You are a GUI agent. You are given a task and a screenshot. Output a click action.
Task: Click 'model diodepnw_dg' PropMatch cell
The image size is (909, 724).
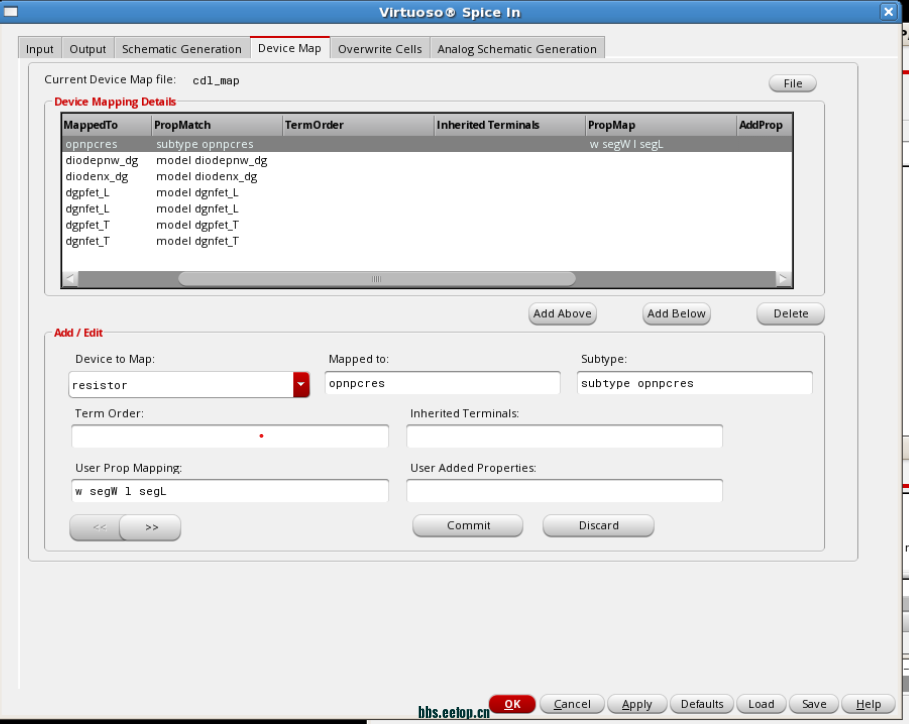click(212, 161)
